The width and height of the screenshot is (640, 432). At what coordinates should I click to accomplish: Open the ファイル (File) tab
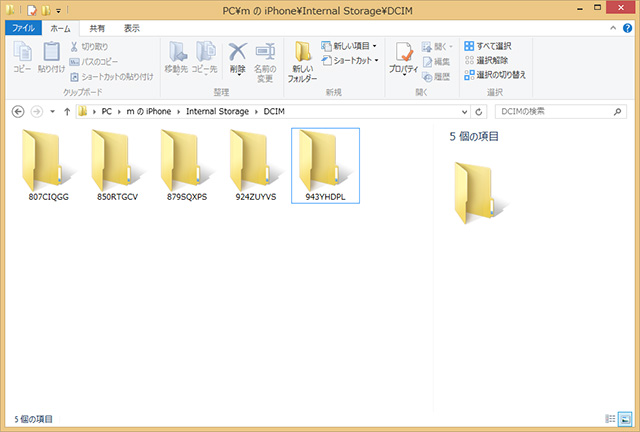click(23, 28)
